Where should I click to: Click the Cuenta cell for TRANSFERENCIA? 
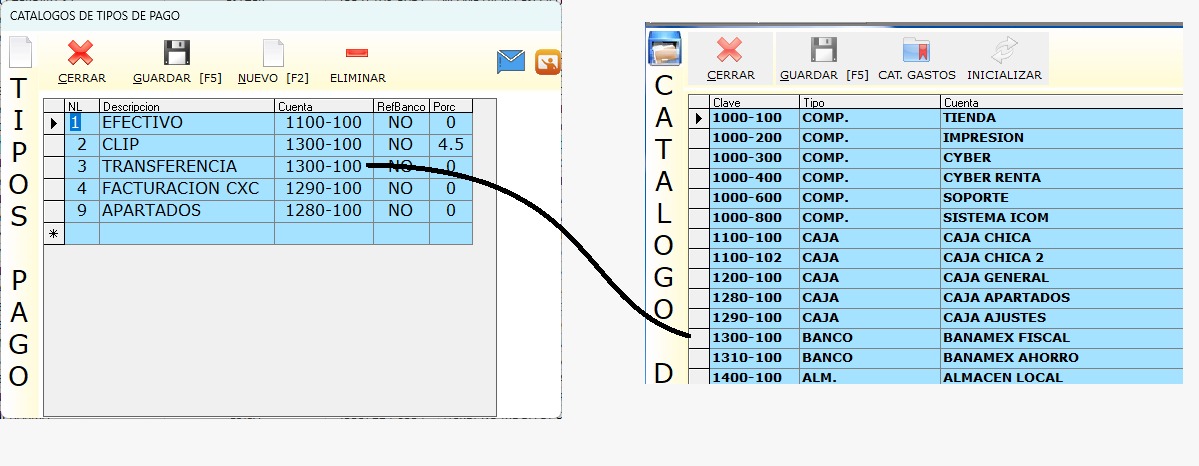coord(323,167)
